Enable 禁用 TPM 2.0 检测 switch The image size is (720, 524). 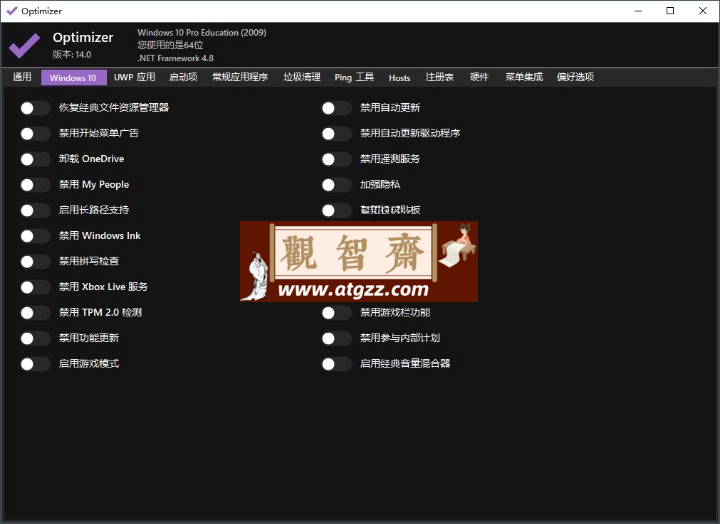point(35,313)
